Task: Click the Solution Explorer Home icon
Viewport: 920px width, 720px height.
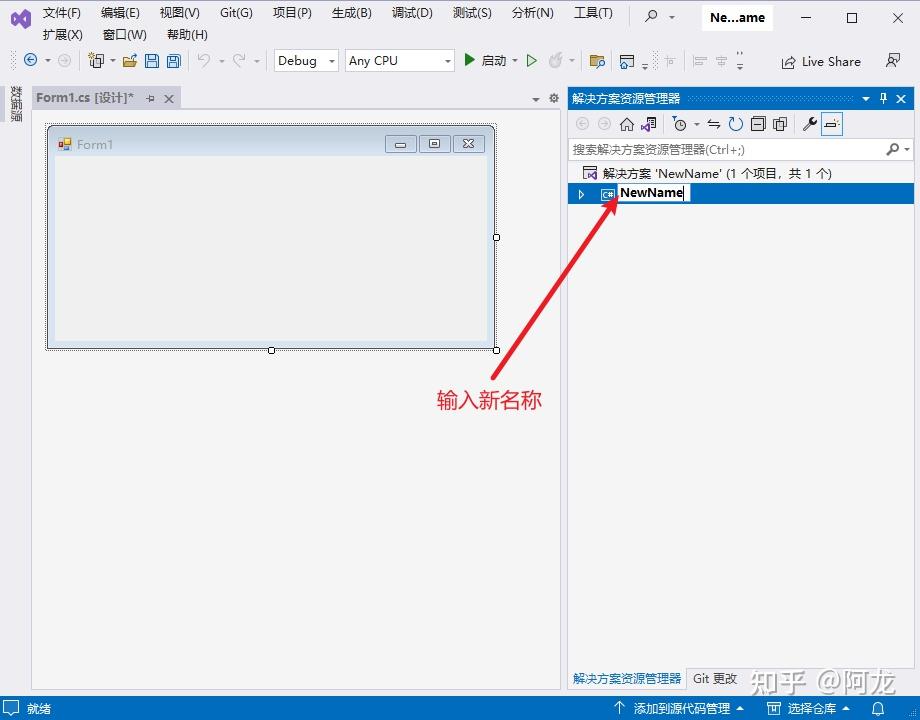Action: [627, 124]
